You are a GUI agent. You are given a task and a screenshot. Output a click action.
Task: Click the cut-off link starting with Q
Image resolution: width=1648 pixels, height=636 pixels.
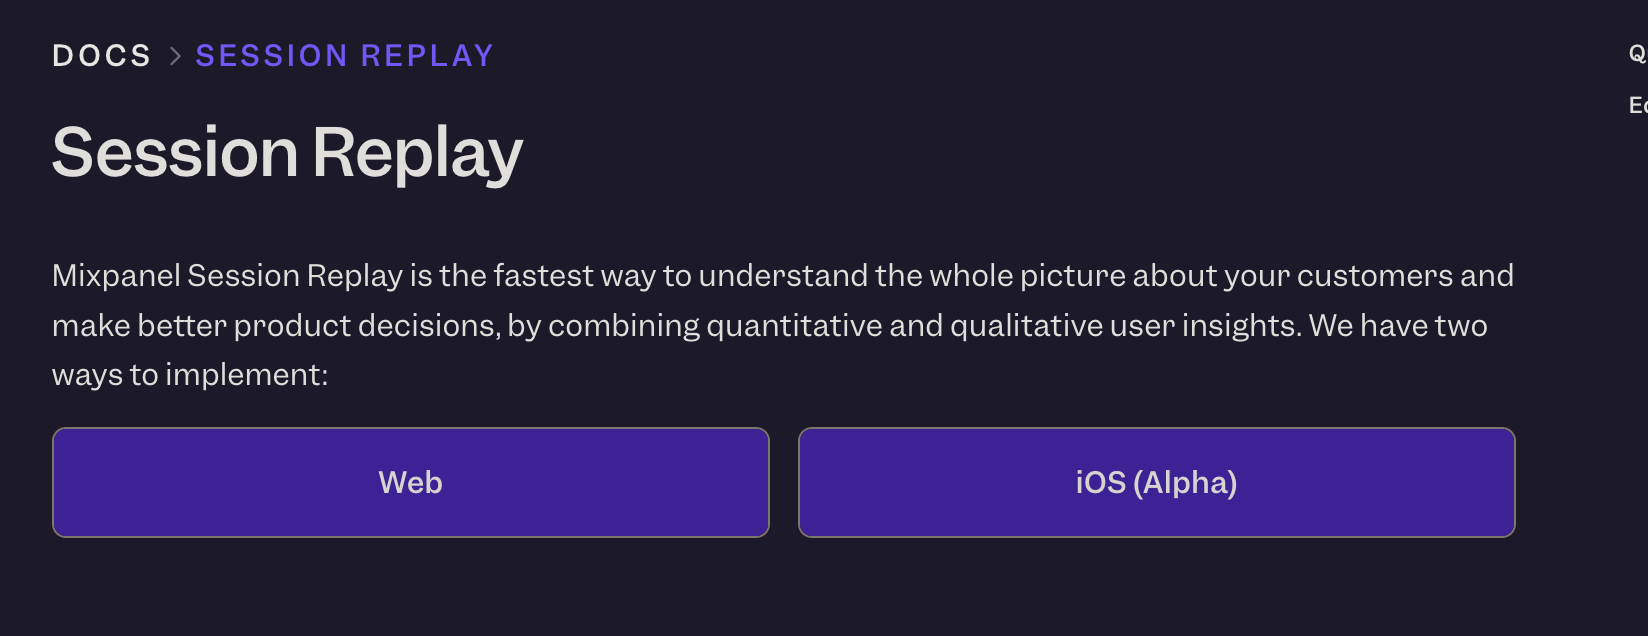click(1637, 54)
